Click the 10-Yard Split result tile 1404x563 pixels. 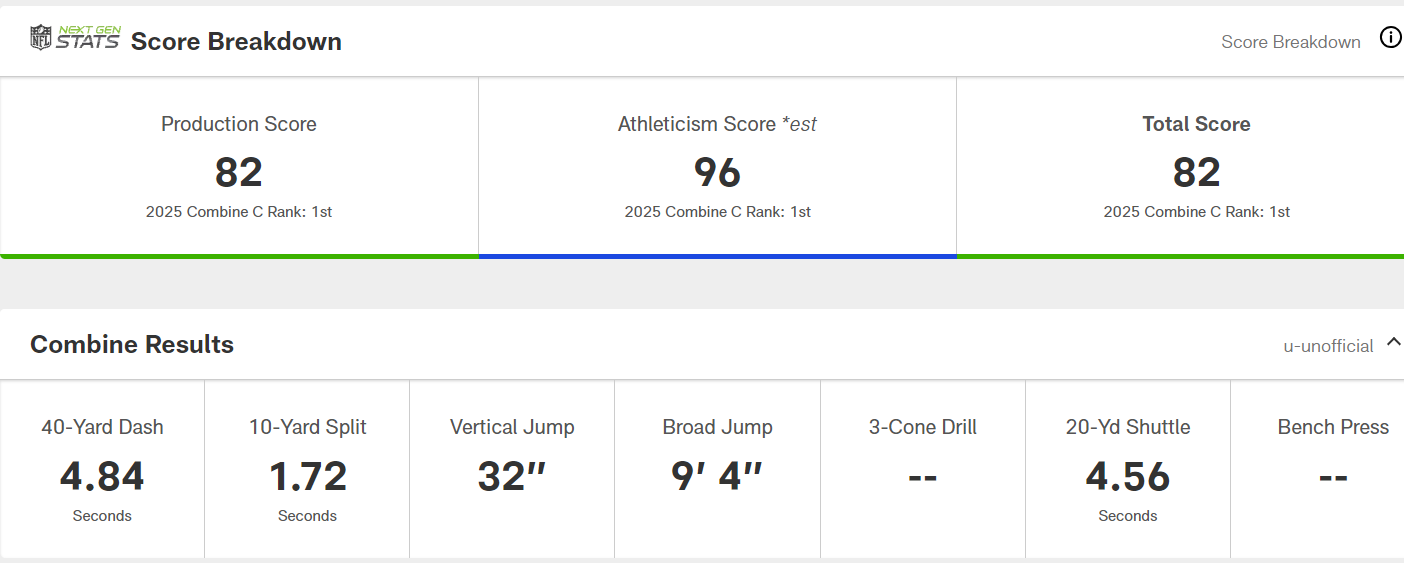click(x=307, y=469)
